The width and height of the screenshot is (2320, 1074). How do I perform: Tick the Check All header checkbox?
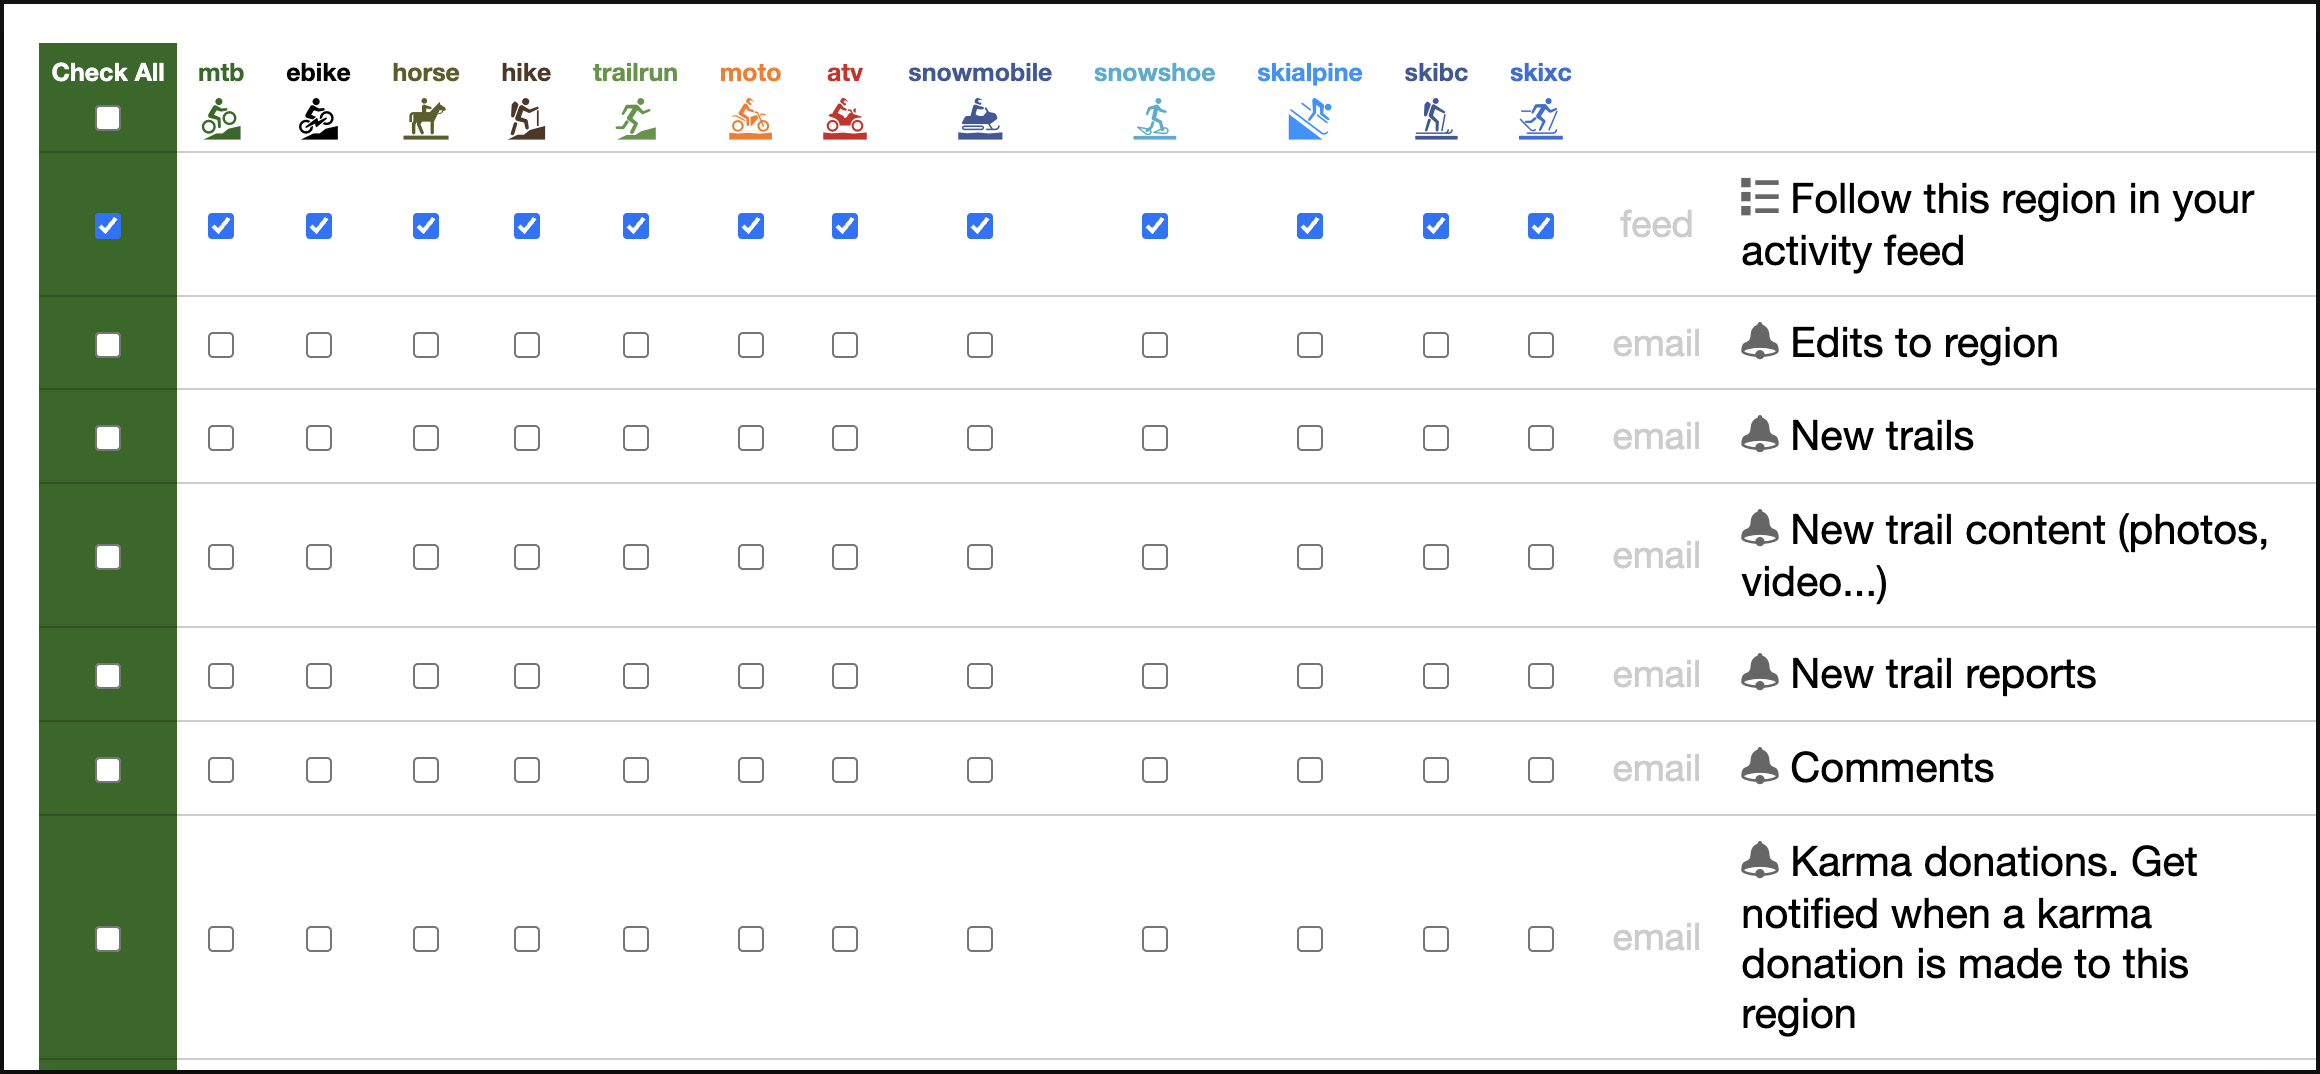(x=108, y=118)
